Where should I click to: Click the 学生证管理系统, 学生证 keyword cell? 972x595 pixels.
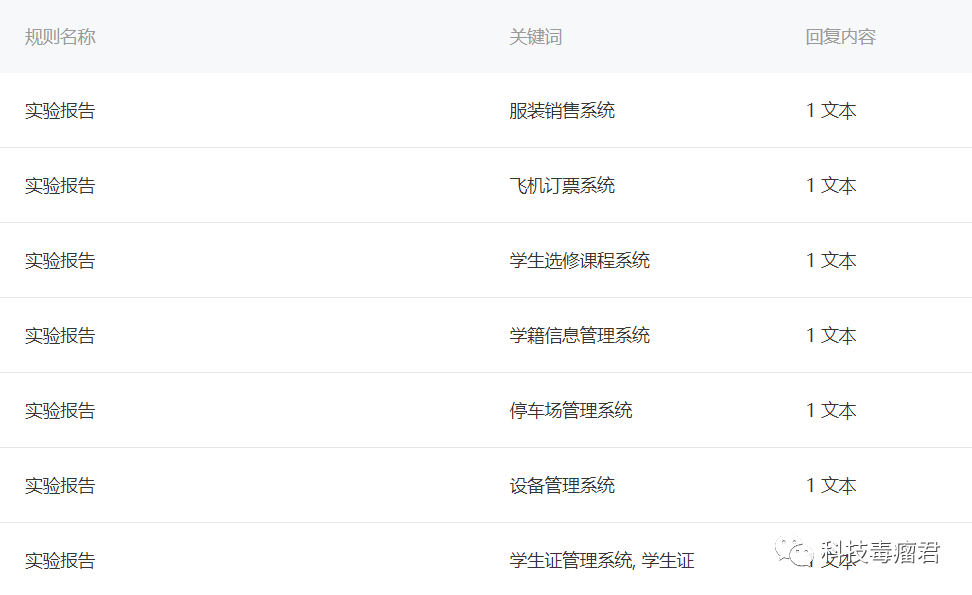pos(601,561)
